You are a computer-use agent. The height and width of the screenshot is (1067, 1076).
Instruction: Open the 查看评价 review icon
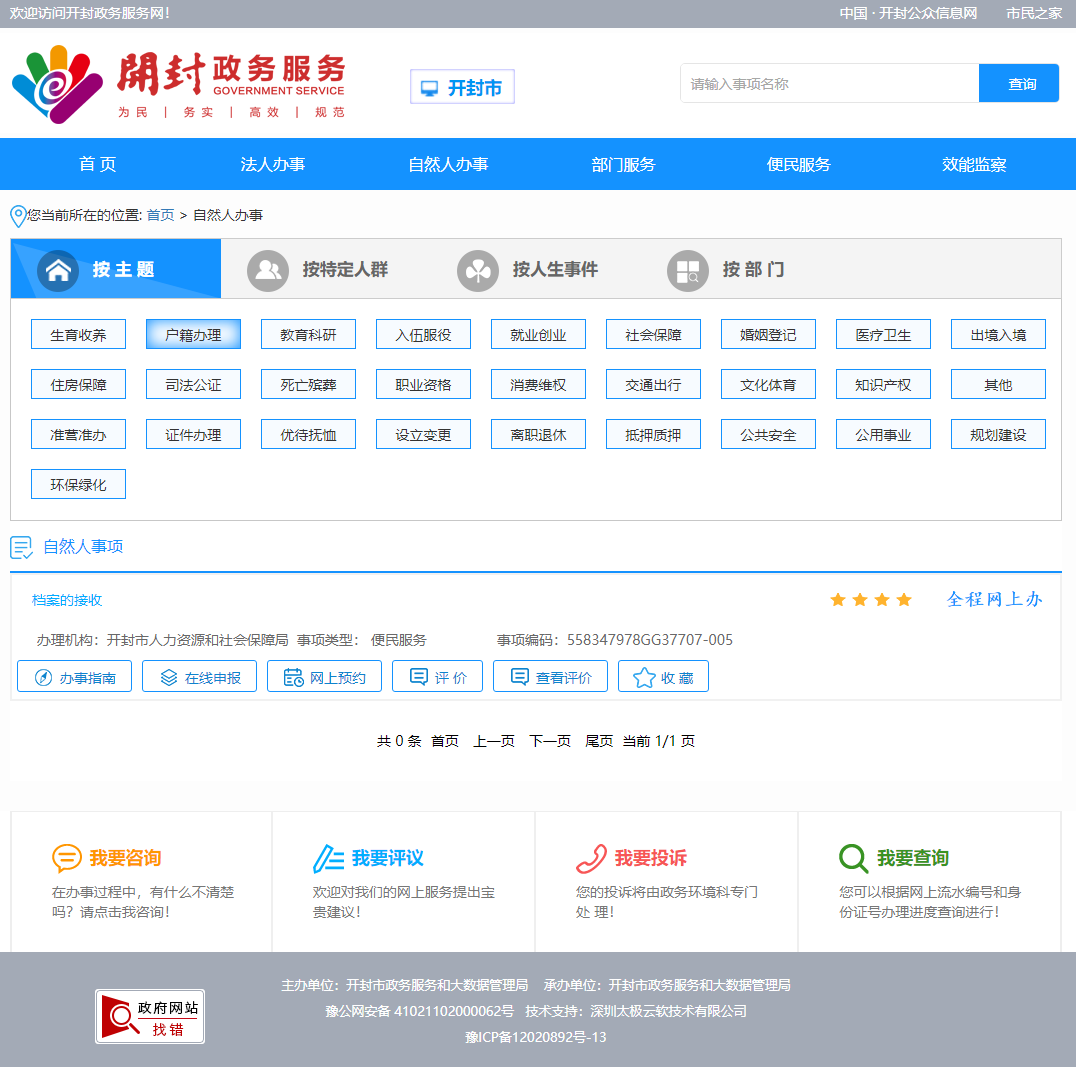coord(519,676)
